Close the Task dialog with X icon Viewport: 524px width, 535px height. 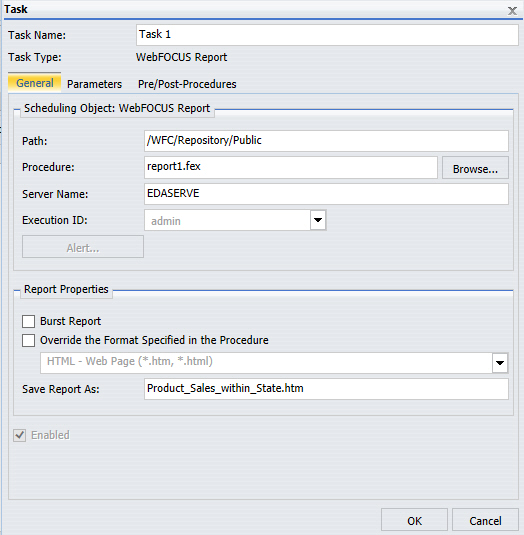(x=512, y=11)
